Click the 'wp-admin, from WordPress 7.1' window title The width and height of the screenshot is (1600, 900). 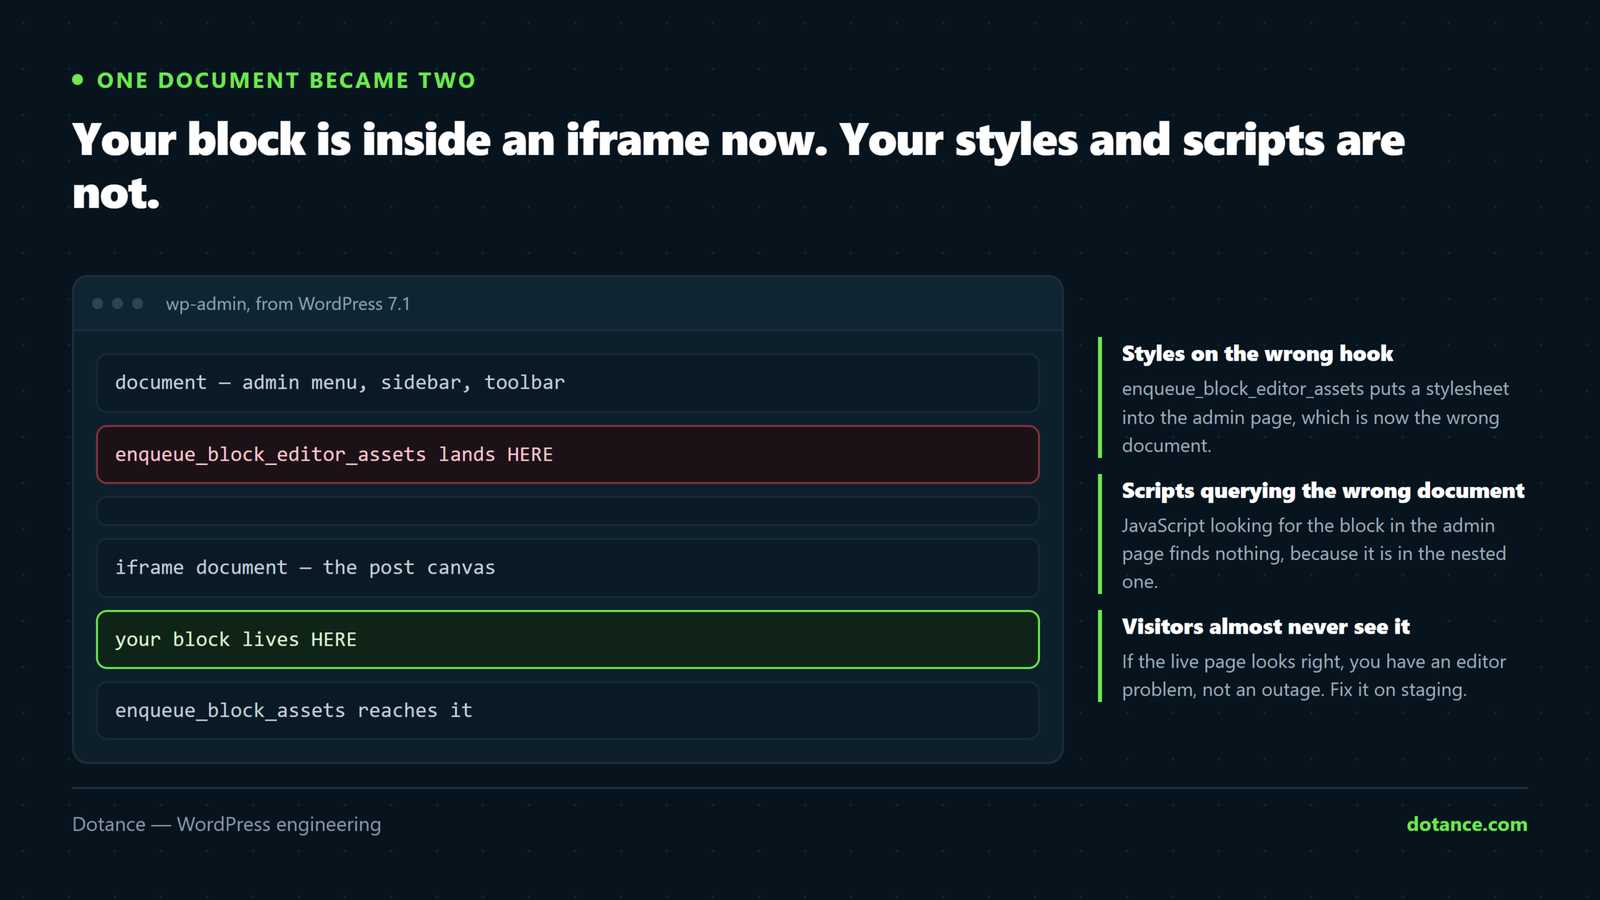coord(288,304)
